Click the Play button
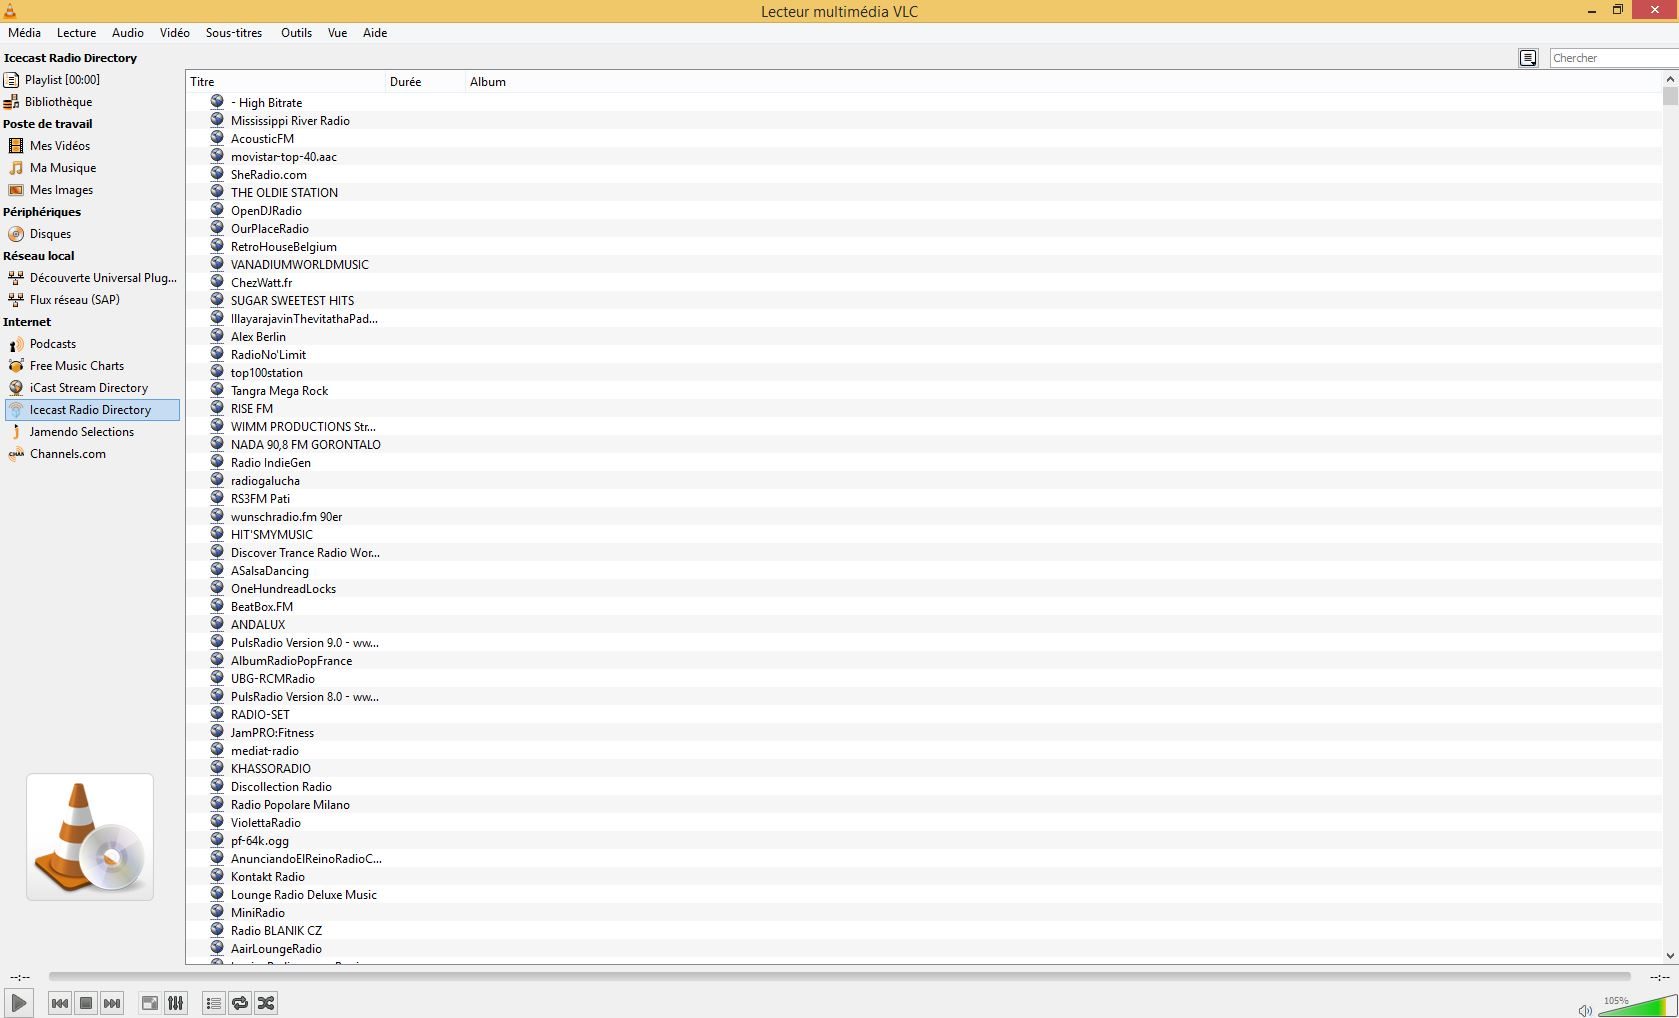The height and width of the screenshot is (1018, 1679). pyautogui.click(x=19, y=1002)
